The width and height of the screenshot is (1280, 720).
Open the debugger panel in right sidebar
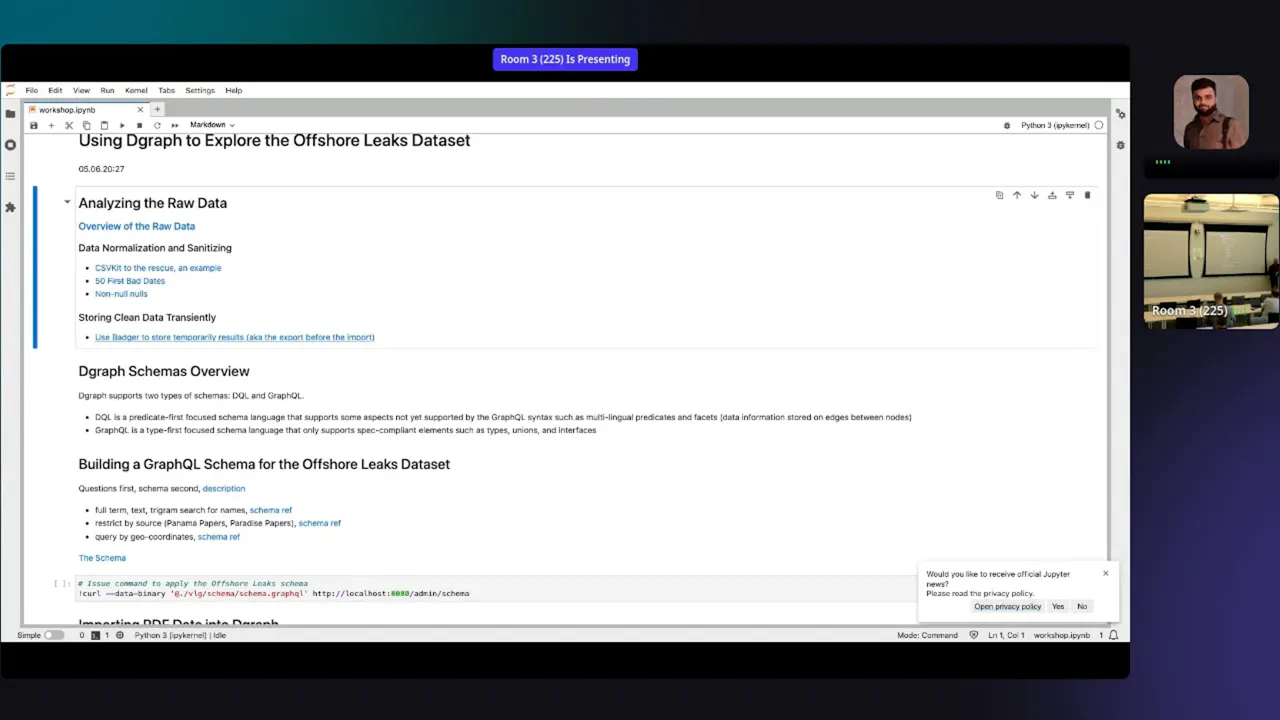point(1120,145)
